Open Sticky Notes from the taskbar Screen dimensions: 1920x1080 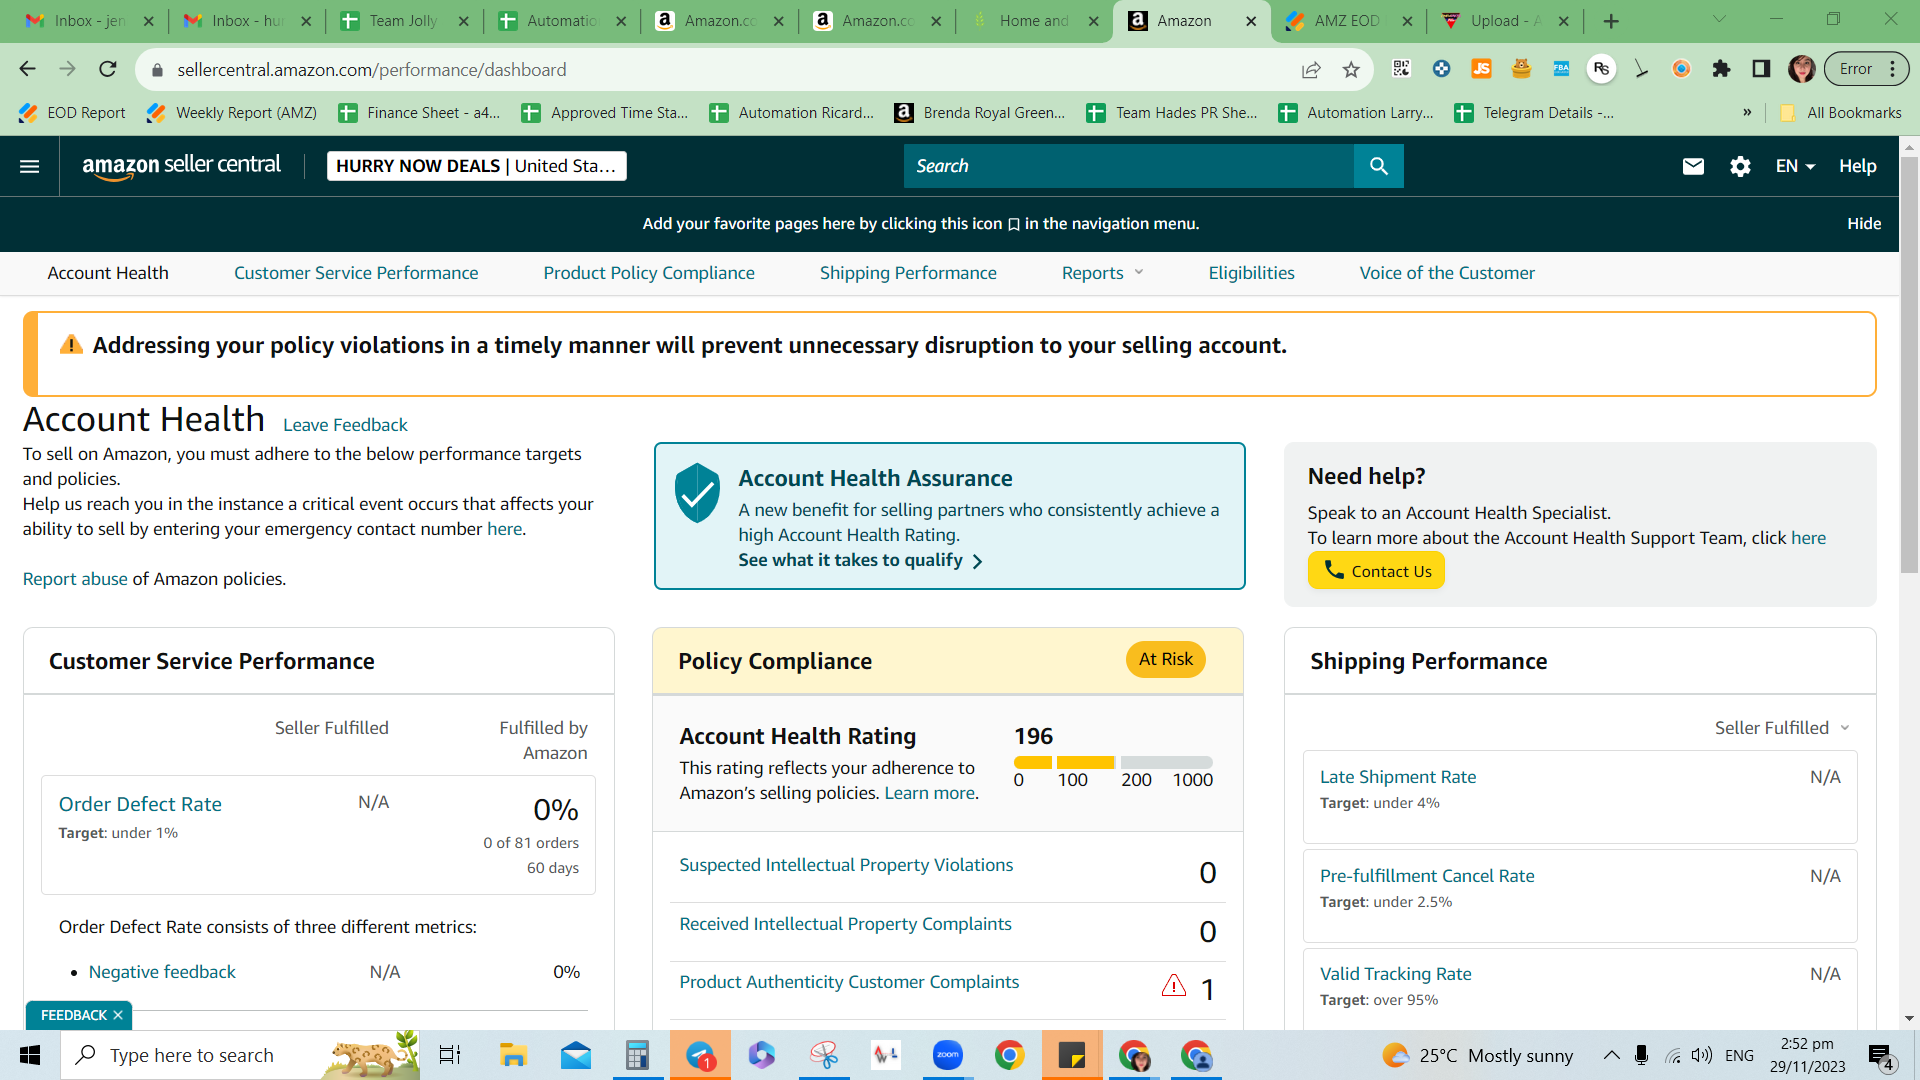point(1072,1055)
